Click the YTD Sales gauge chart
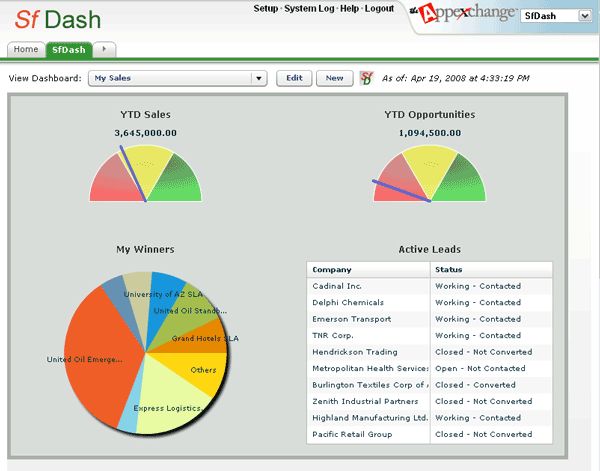This screenshot has height=471, width=600. point(145,173)
